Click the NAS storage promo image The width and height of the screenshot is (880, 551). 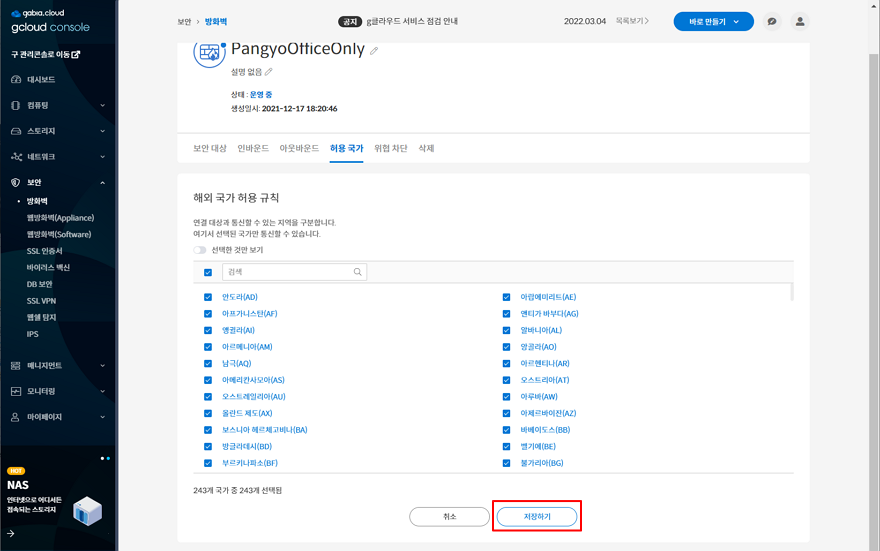tap(88, 511)
